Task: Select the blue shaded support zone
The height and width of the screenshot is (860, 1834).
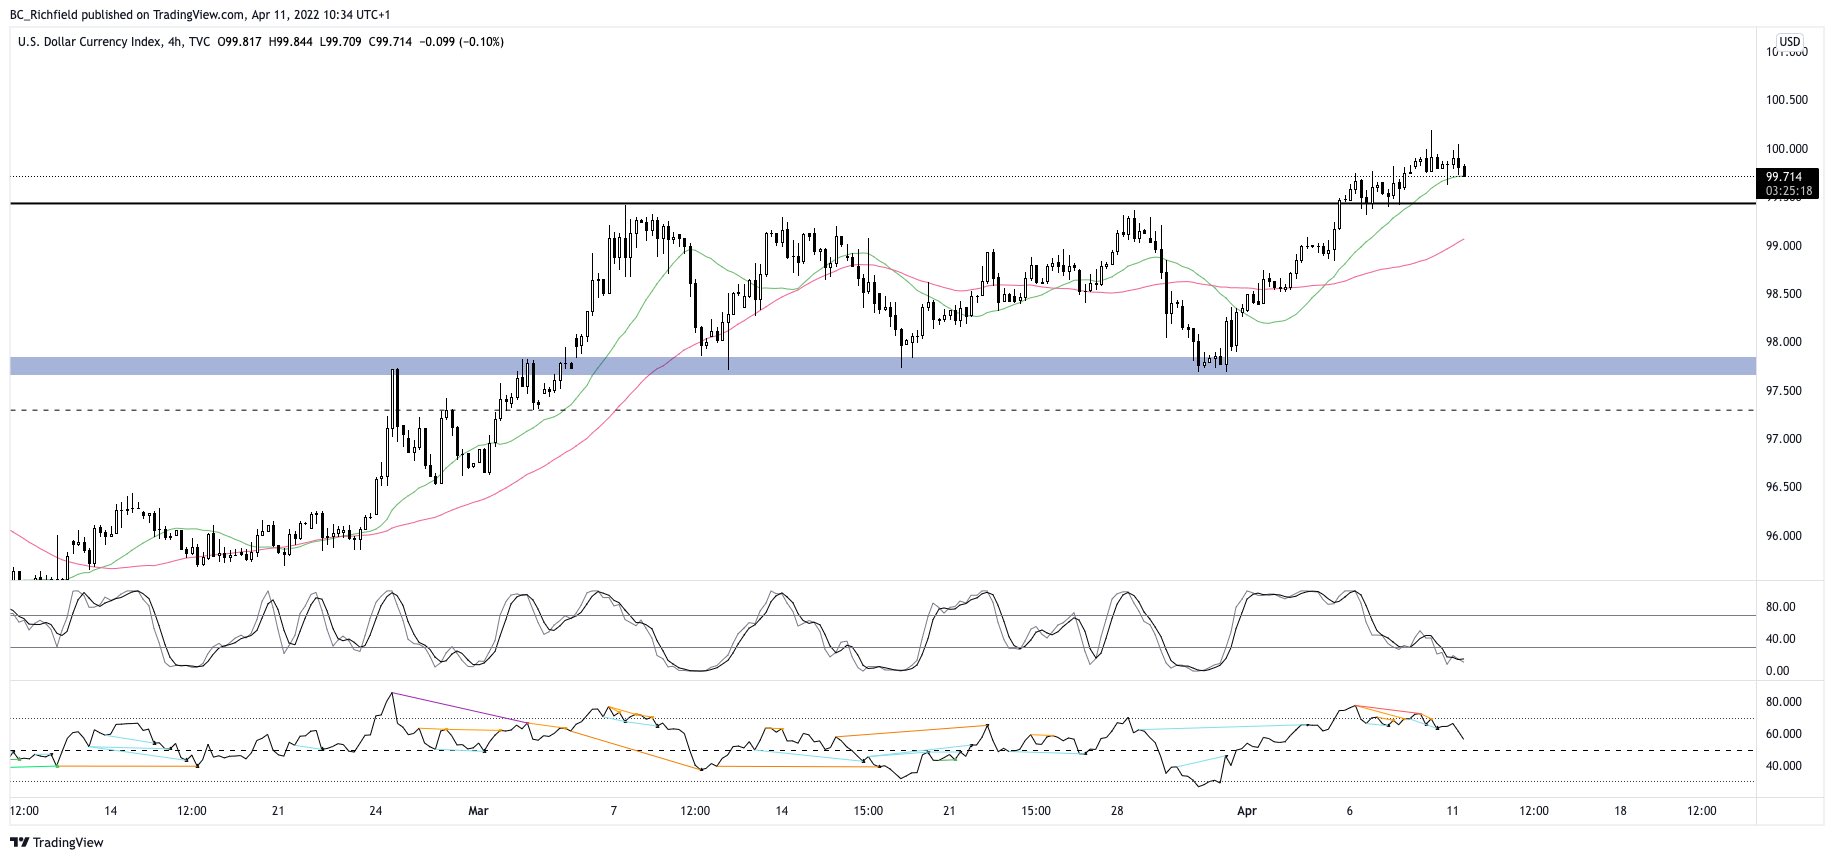Action: [900, 366]
